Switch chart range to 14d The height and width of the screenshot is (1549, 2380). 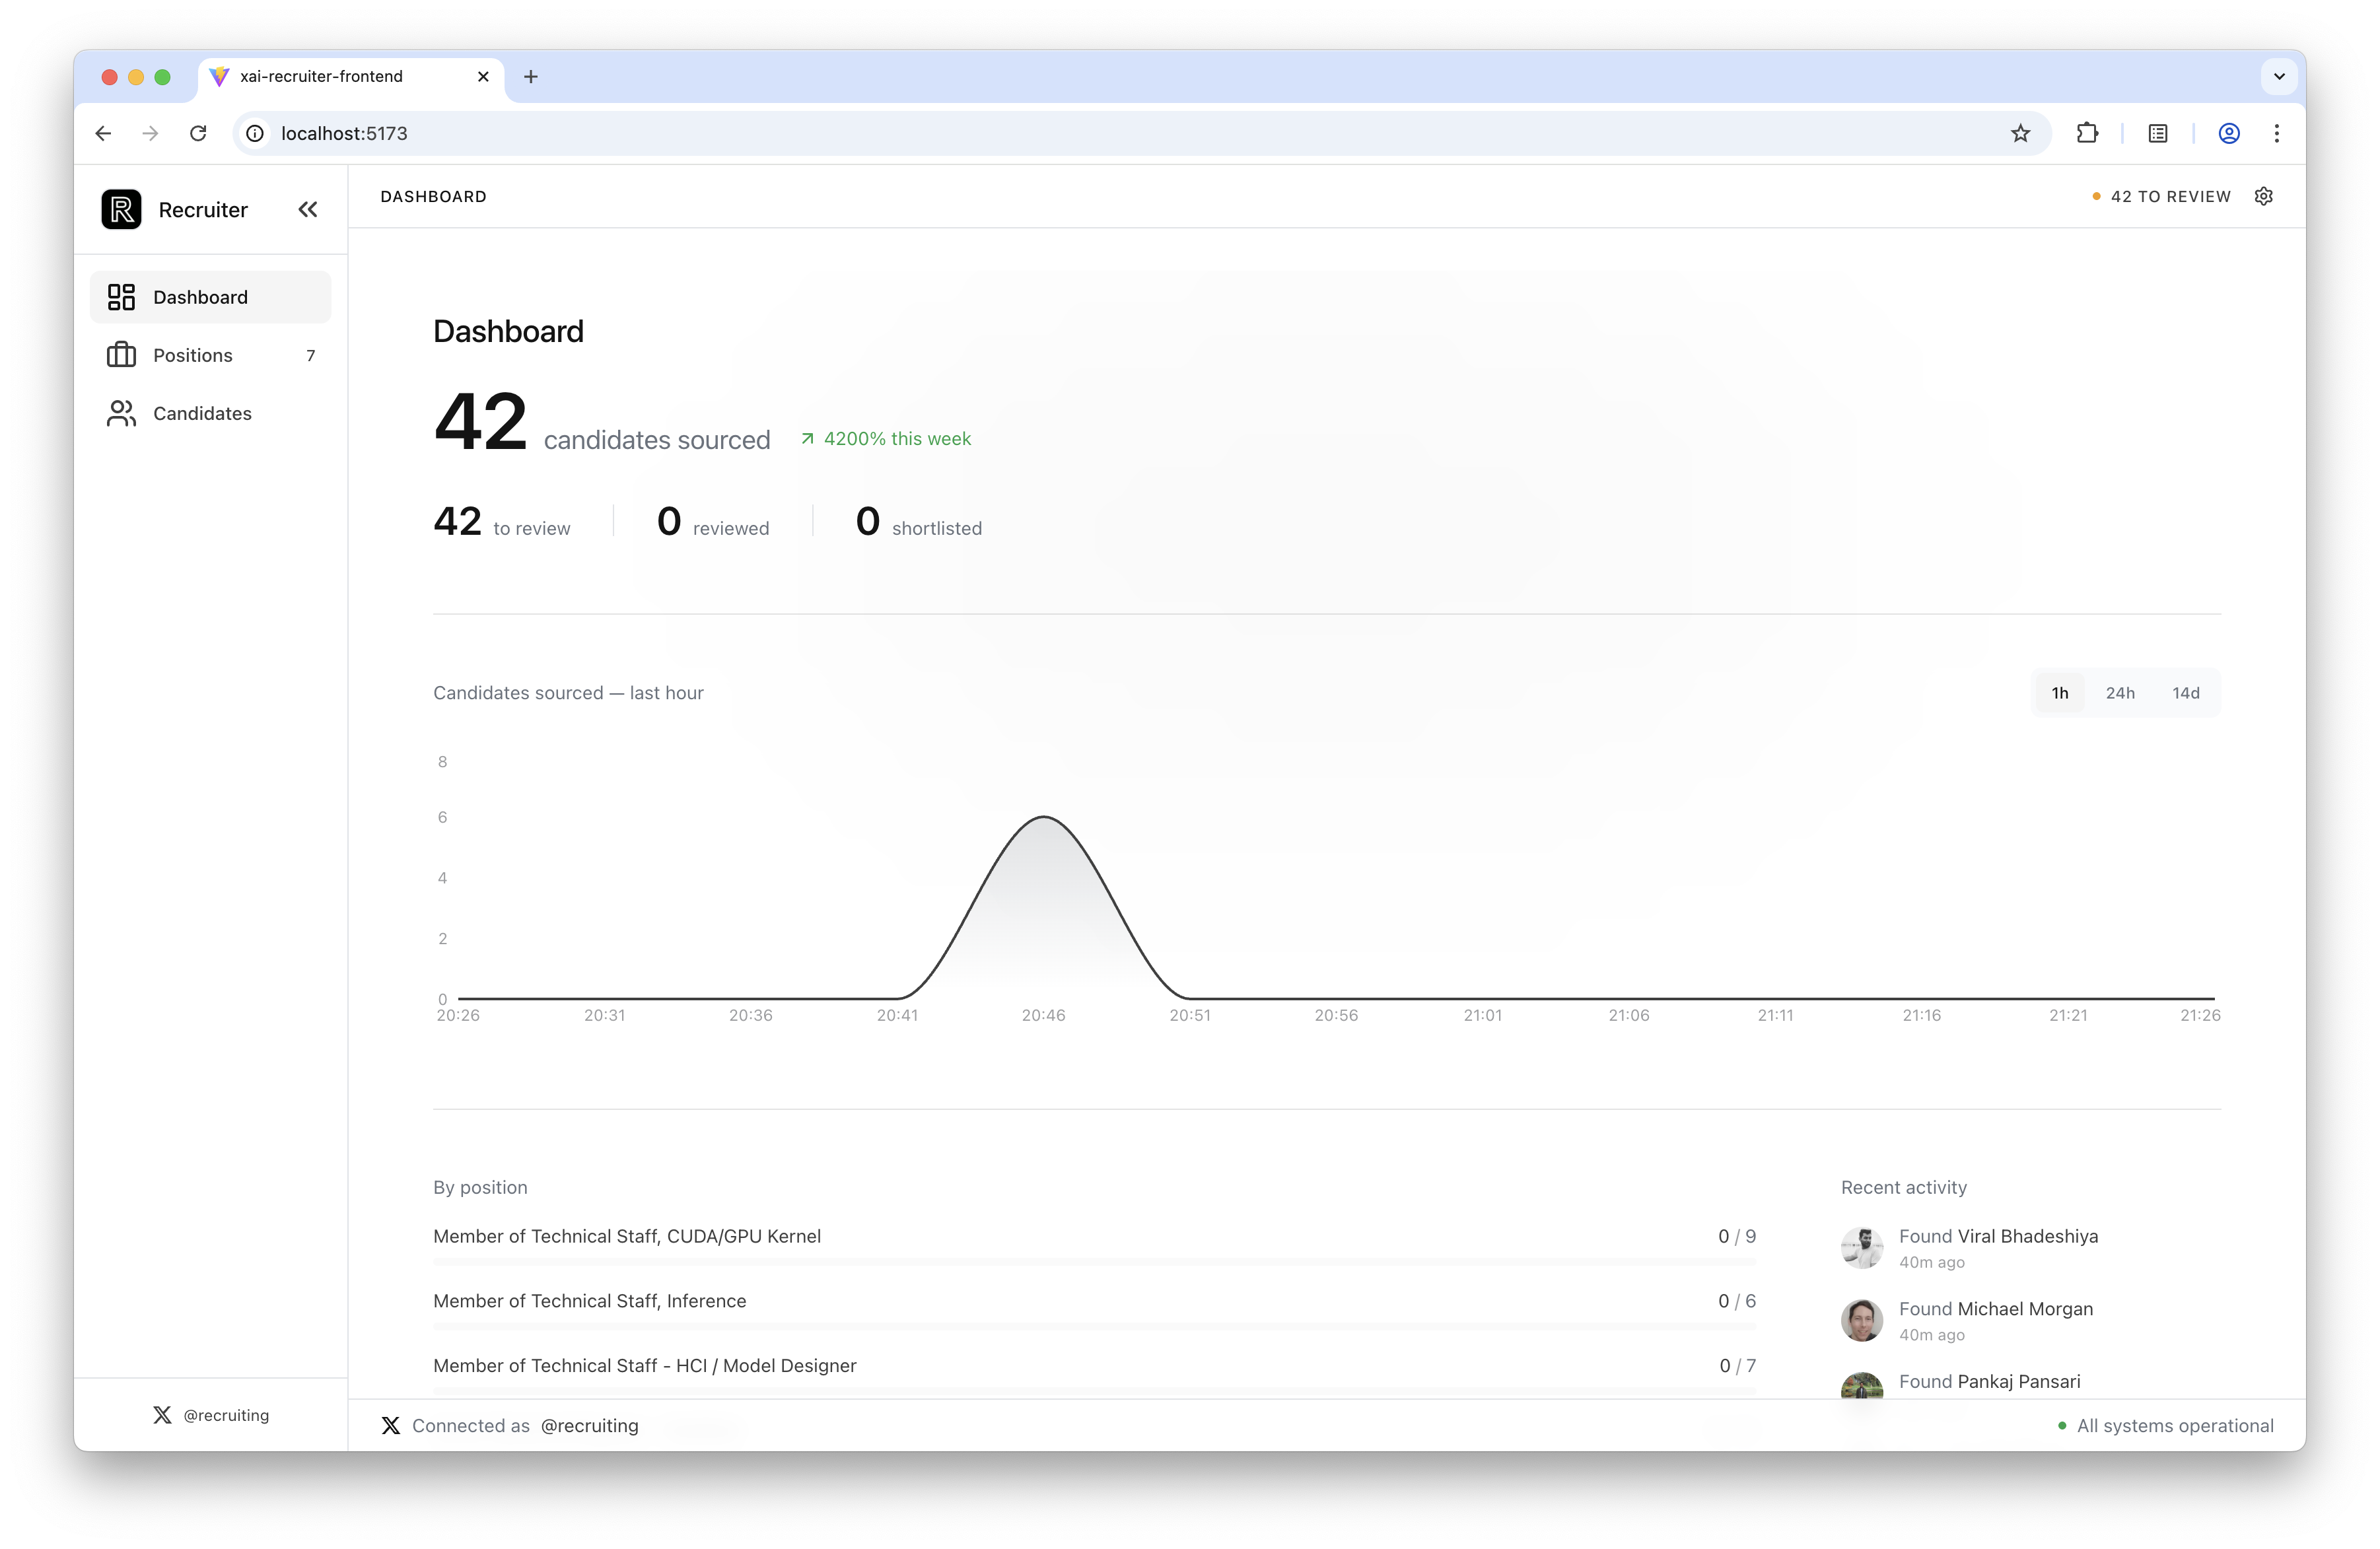[2185, 693]
